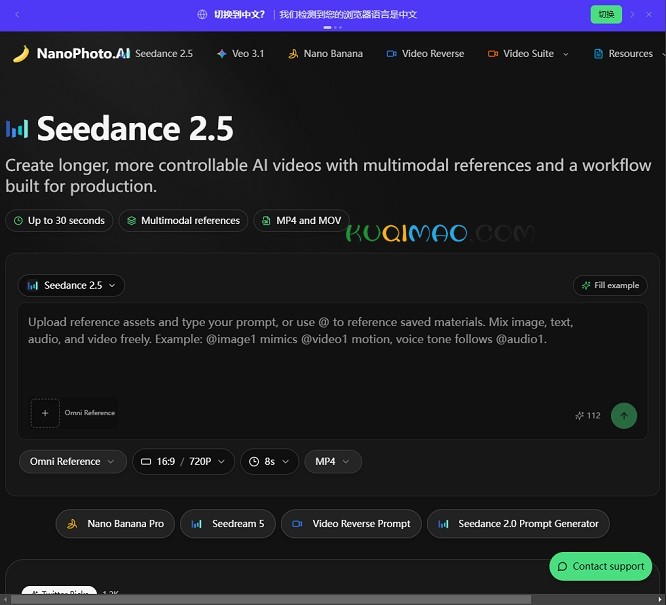Open Seedream 5 shortcut
The image size is (666, 605).
tap(228, 523)
